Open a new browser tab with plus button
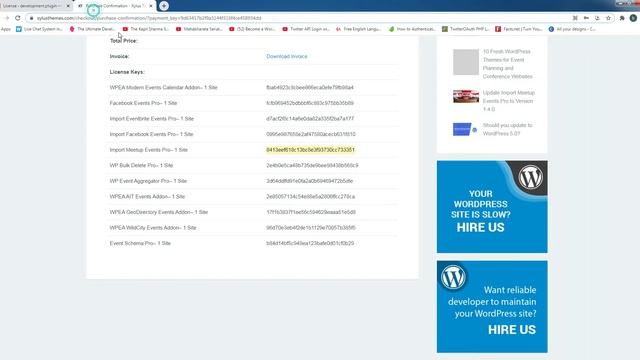This screenshot has height=360, width=640. tap(164, 6)
